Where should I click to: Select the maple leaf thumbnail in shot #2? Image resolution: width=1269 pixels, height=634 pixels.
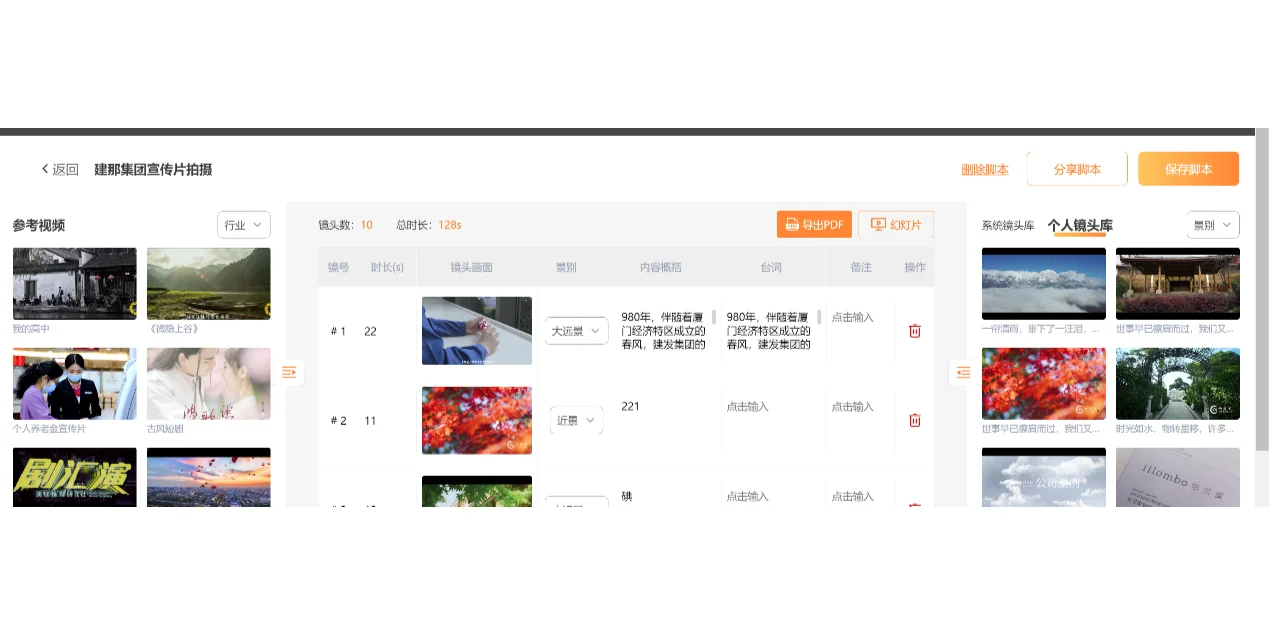coord(477,420)
